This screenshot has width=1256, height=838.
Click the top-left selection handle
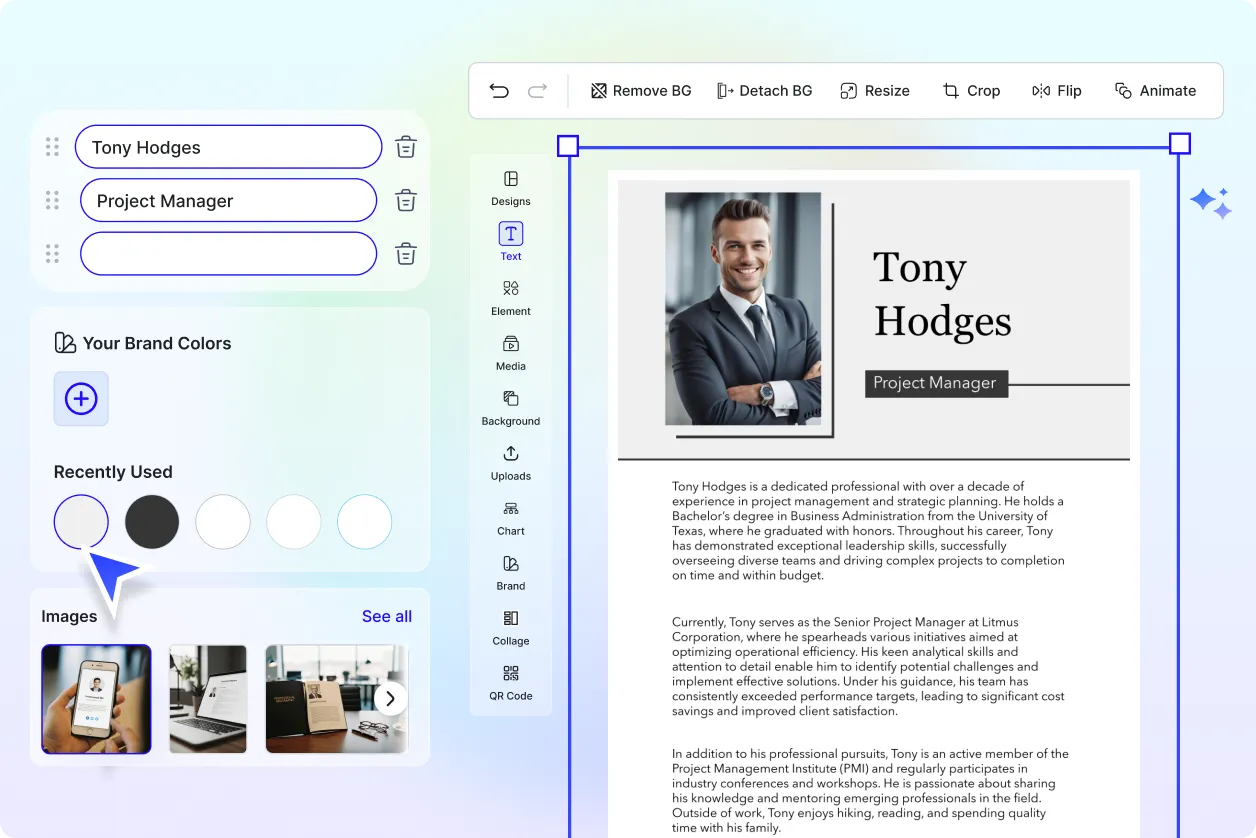567,145
